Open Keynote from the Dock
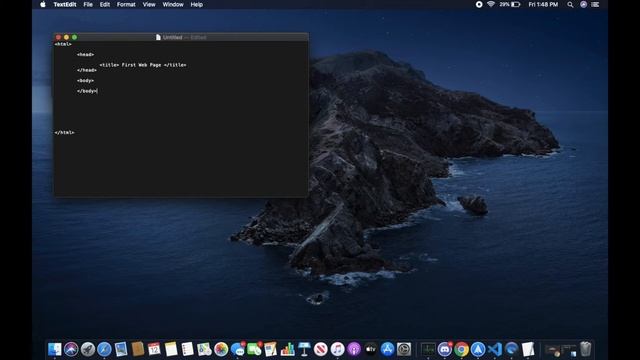The image size is (640, 360). point(304,349)
